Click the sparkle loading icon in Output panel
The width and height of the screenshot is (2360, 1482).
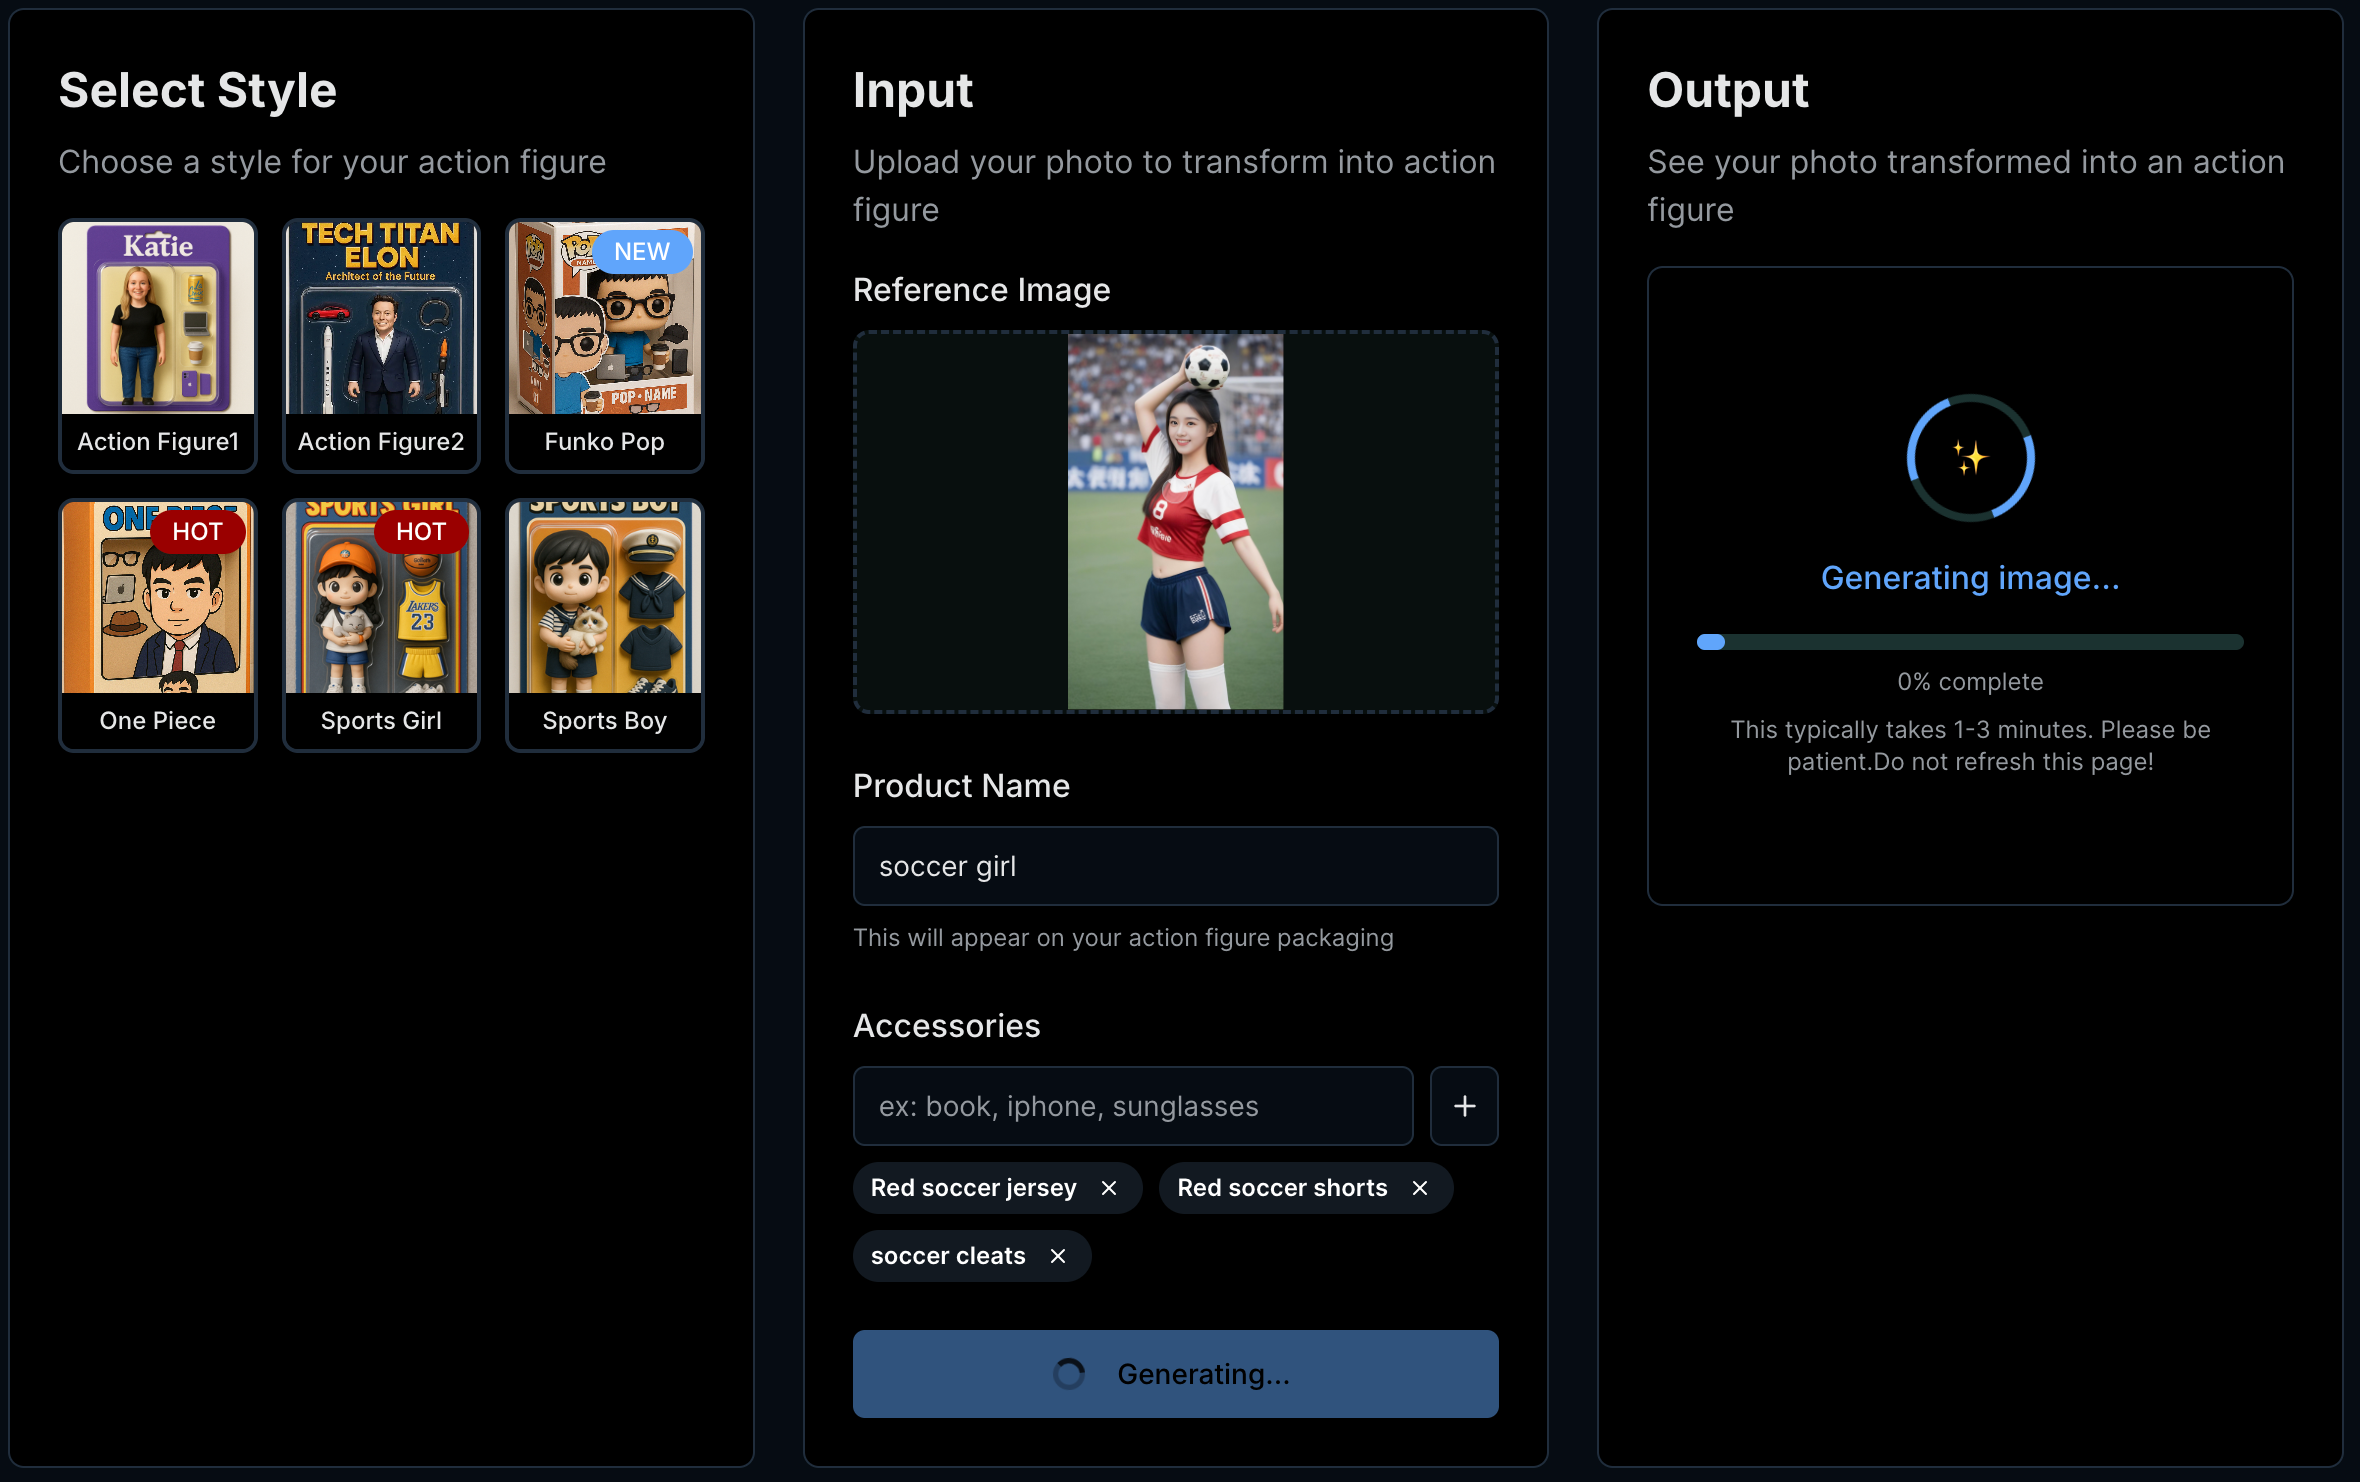[x=1969, y=458]
